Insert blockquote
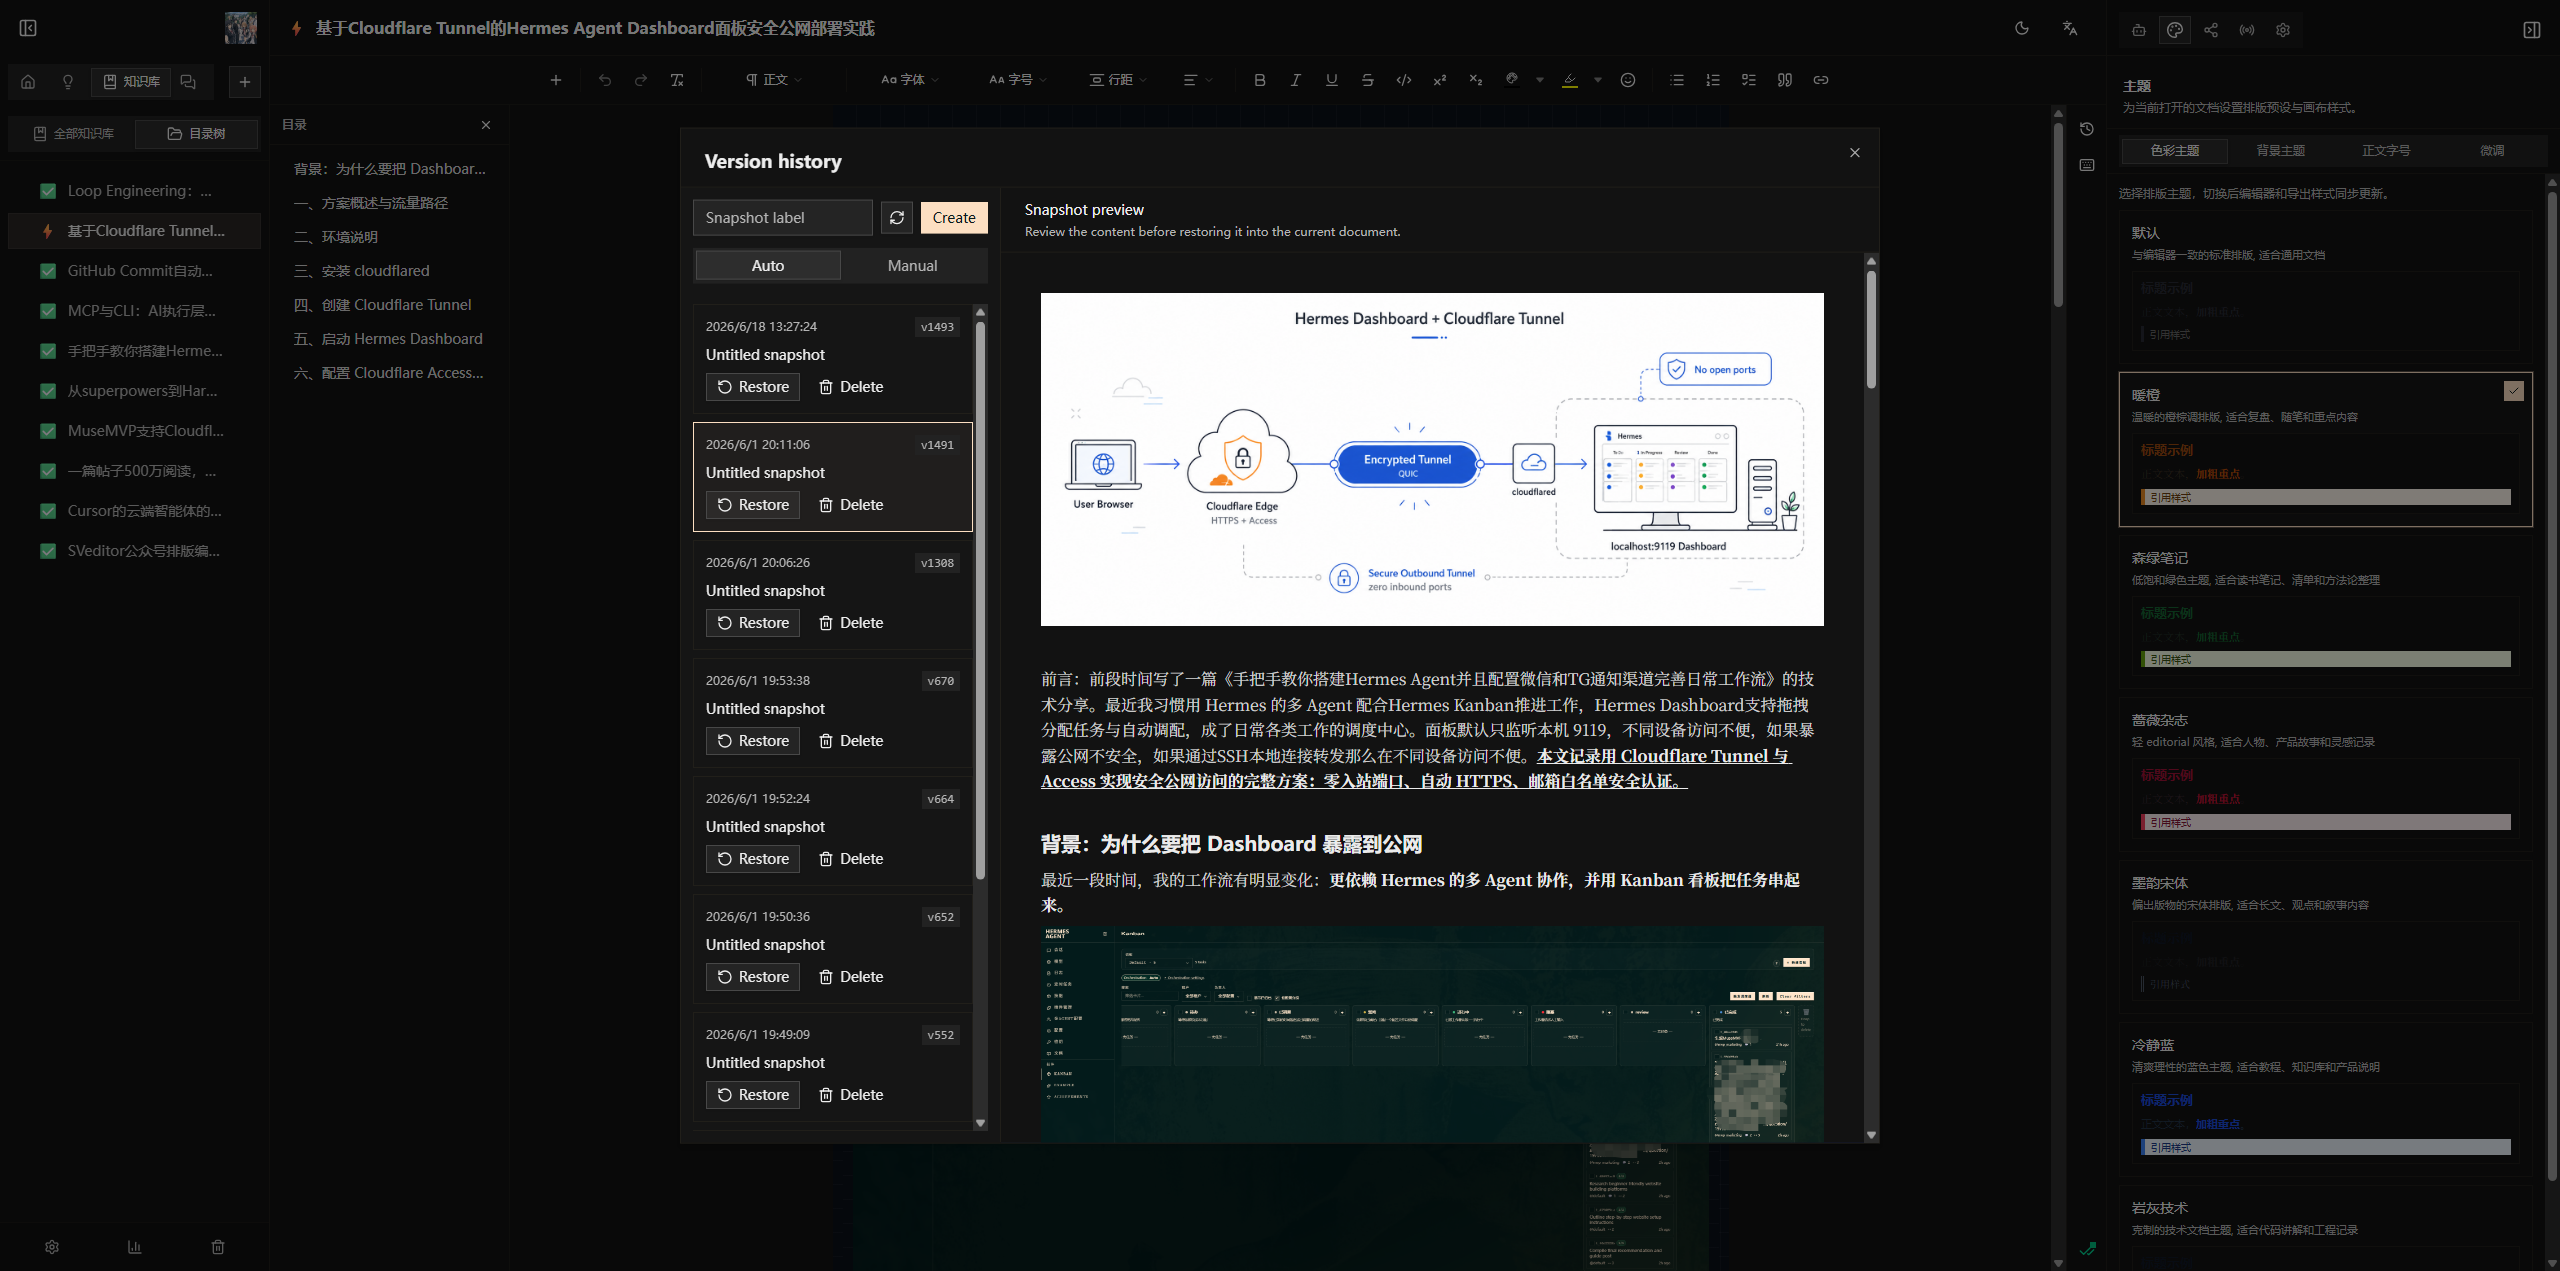 click(x=1785, y=80)
